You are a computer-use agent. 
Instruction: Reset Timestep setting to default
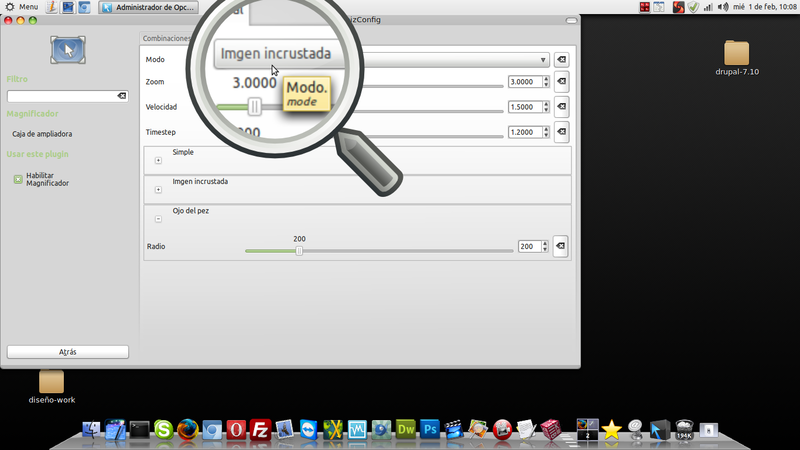(x=561, y=132)
